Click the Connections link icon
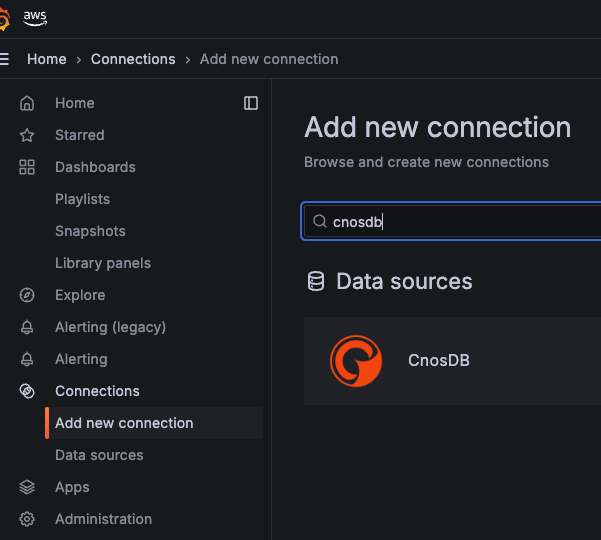Screen dimensions: 601x540 [x=27, y=391]
